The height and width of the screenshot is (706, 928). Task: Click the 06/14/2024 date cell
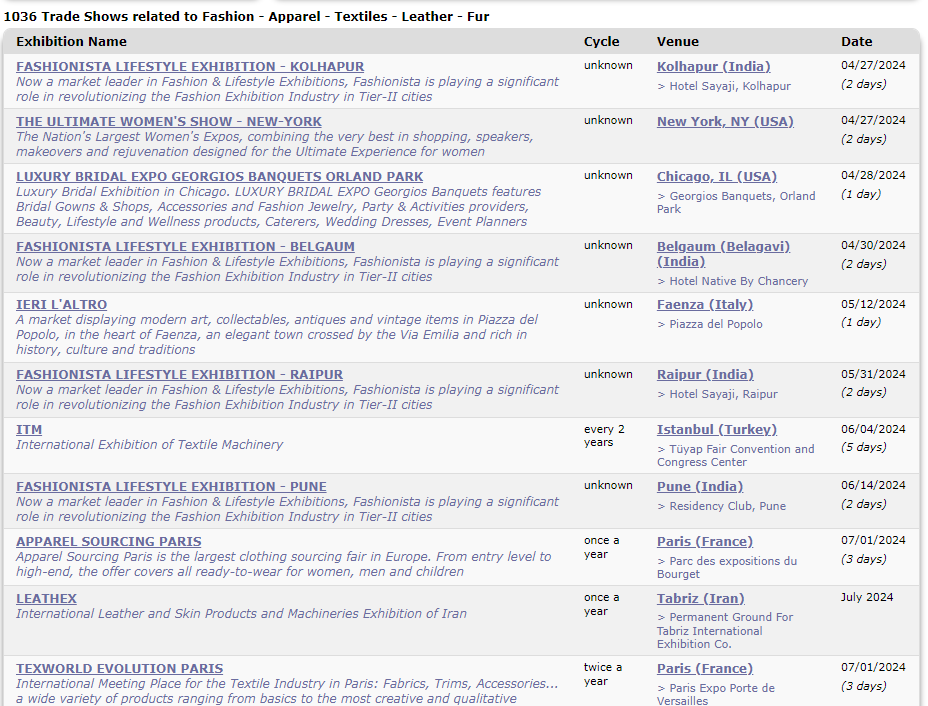point(873,485)
